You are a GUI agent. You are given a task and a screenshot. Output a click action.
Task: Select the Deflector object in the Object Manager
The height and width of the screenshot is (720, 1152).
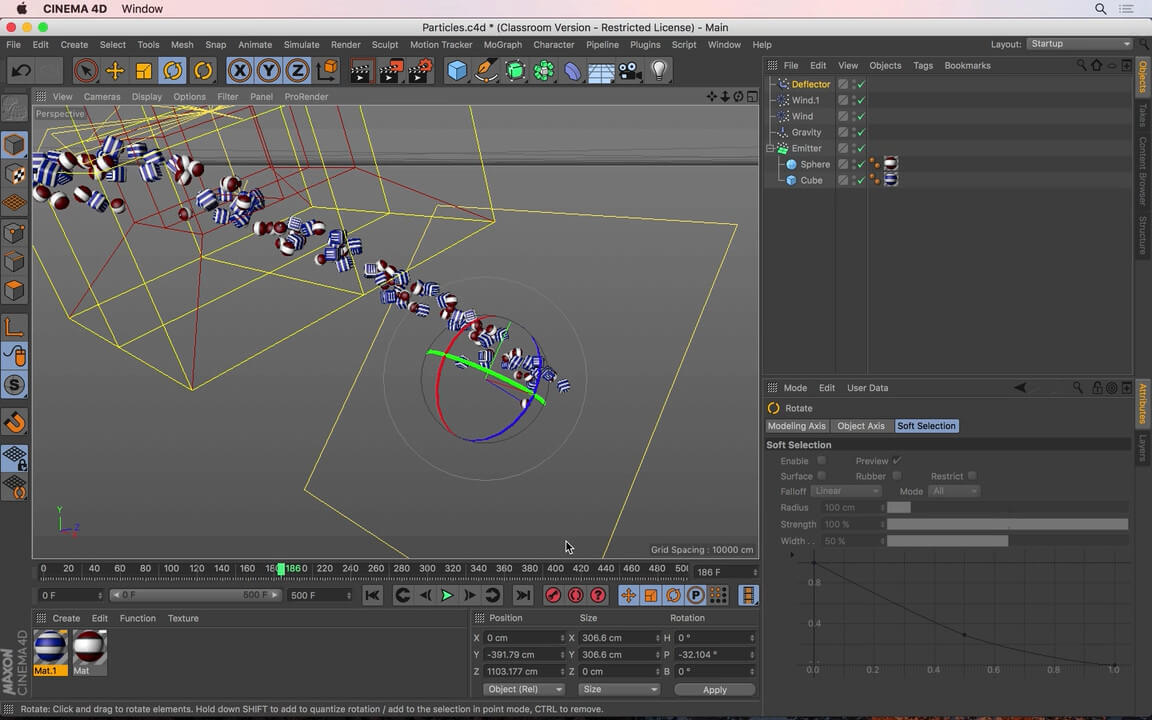point(810,84)
